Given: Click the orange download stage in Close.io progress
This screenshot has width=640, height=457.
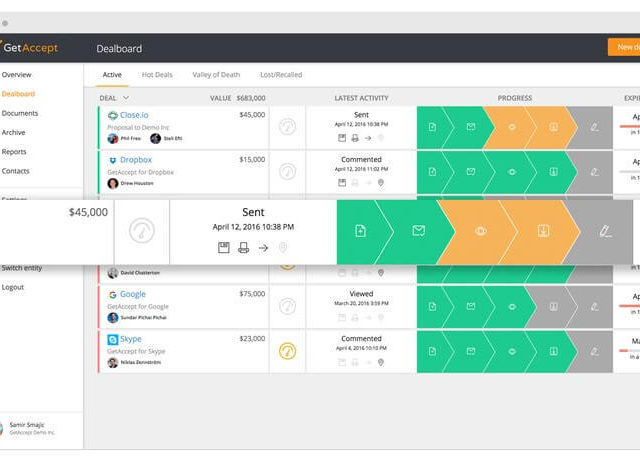Looking at the screenshot, I should [553, 127].
